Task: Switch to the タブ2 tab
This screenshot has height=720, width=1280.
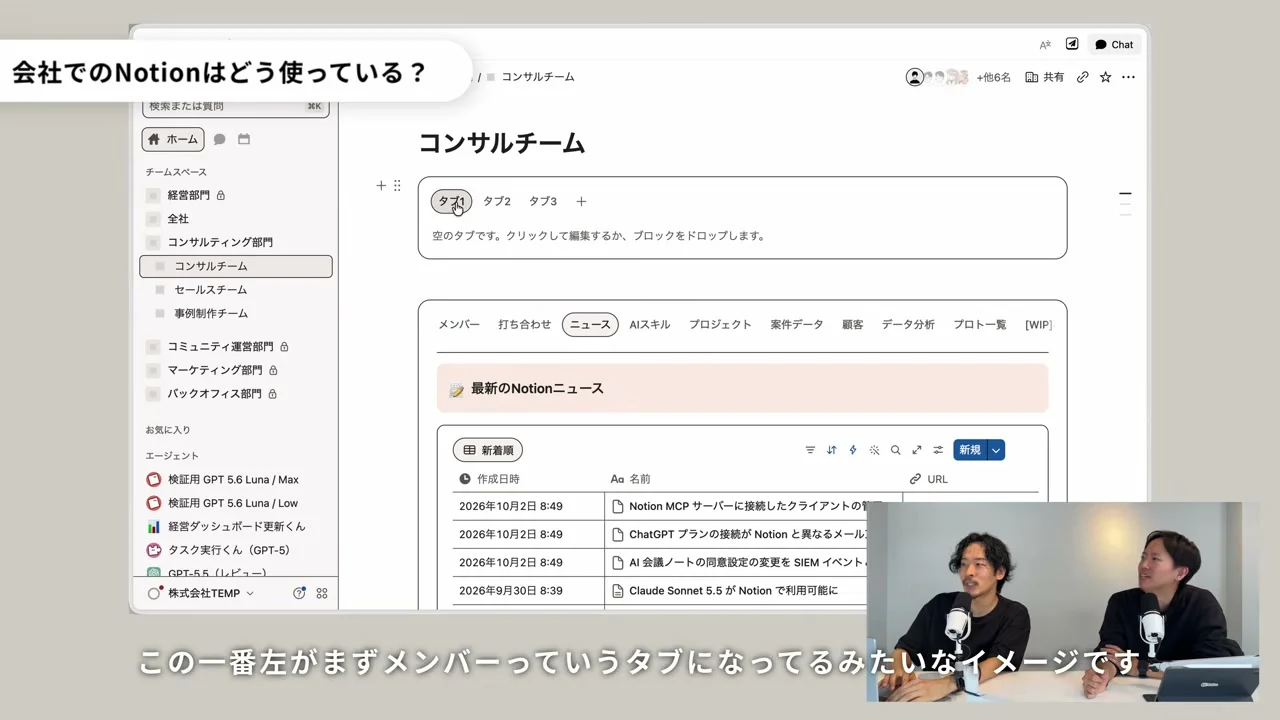Action: pyautogui.click(x=497, y=201)
